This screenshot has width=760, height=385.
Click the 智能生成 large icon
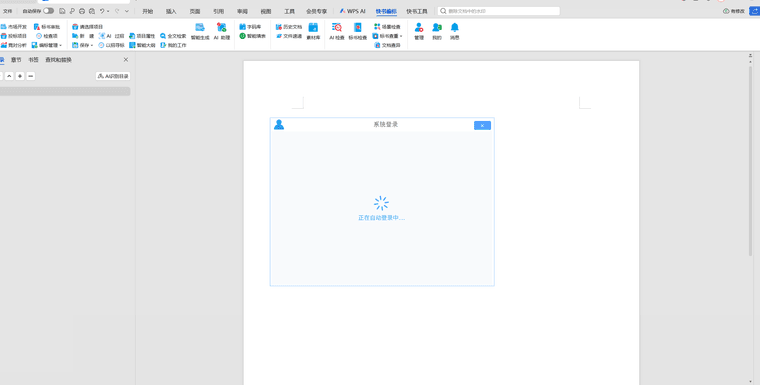point(200,32)
